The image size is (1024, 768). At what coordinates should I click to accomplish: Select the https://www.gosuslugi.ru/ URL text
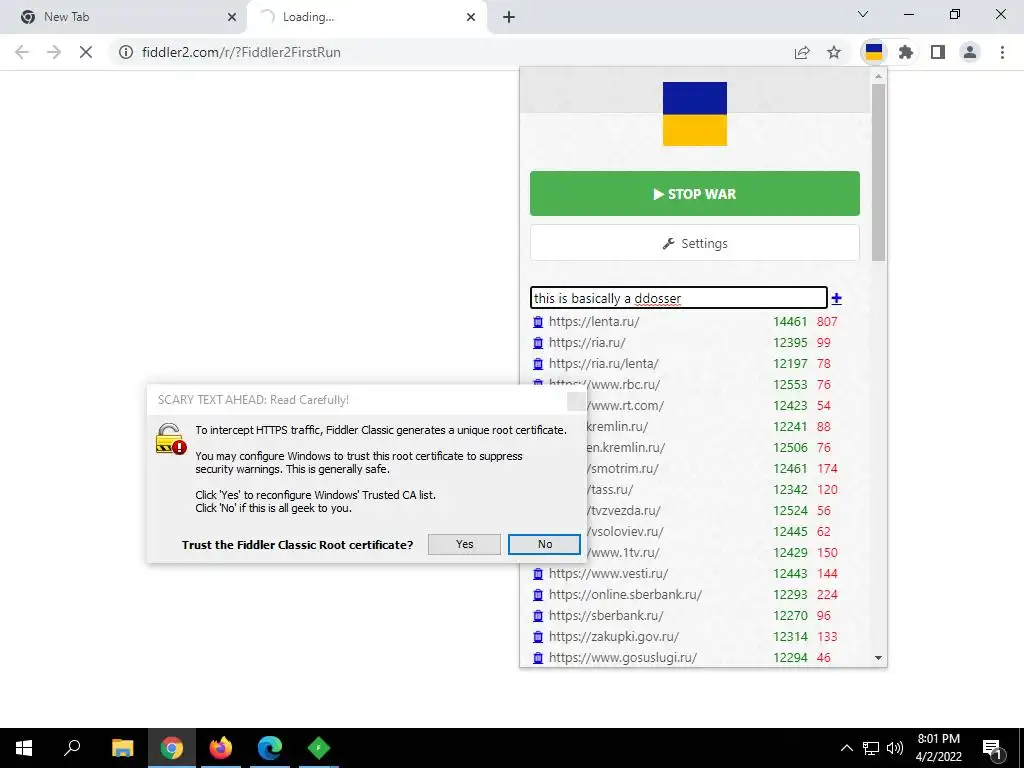click(x=622, y=657)
